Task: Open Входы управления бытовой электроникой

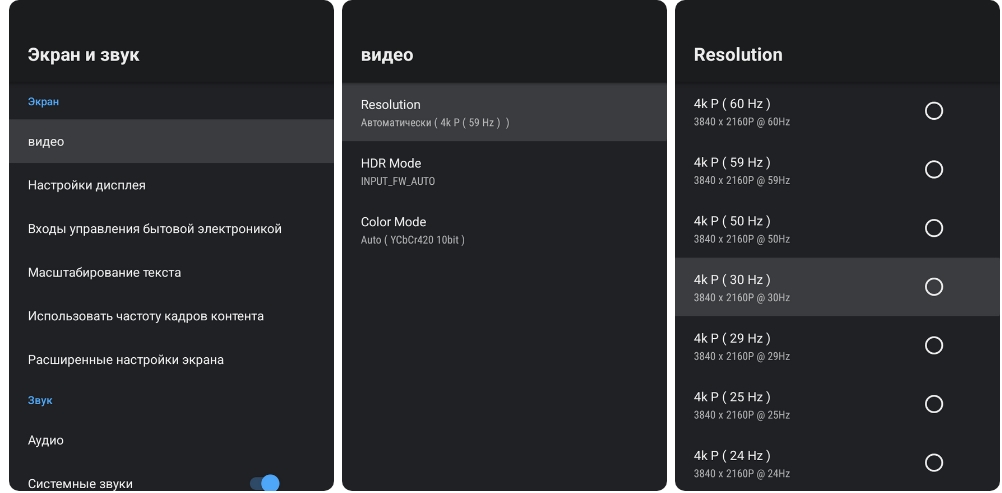Action: (171, 229)
